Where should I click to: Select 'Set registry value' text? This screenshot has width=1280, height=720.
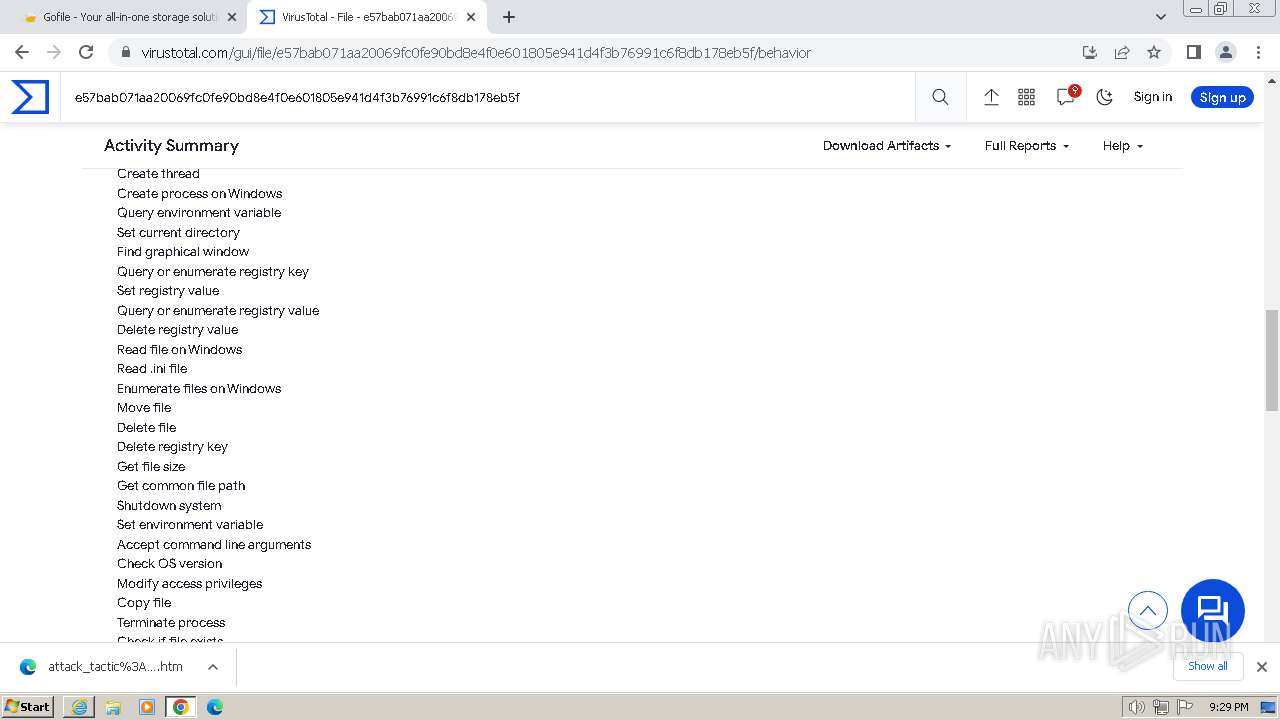pyautogui.click(x=168, y=291)
